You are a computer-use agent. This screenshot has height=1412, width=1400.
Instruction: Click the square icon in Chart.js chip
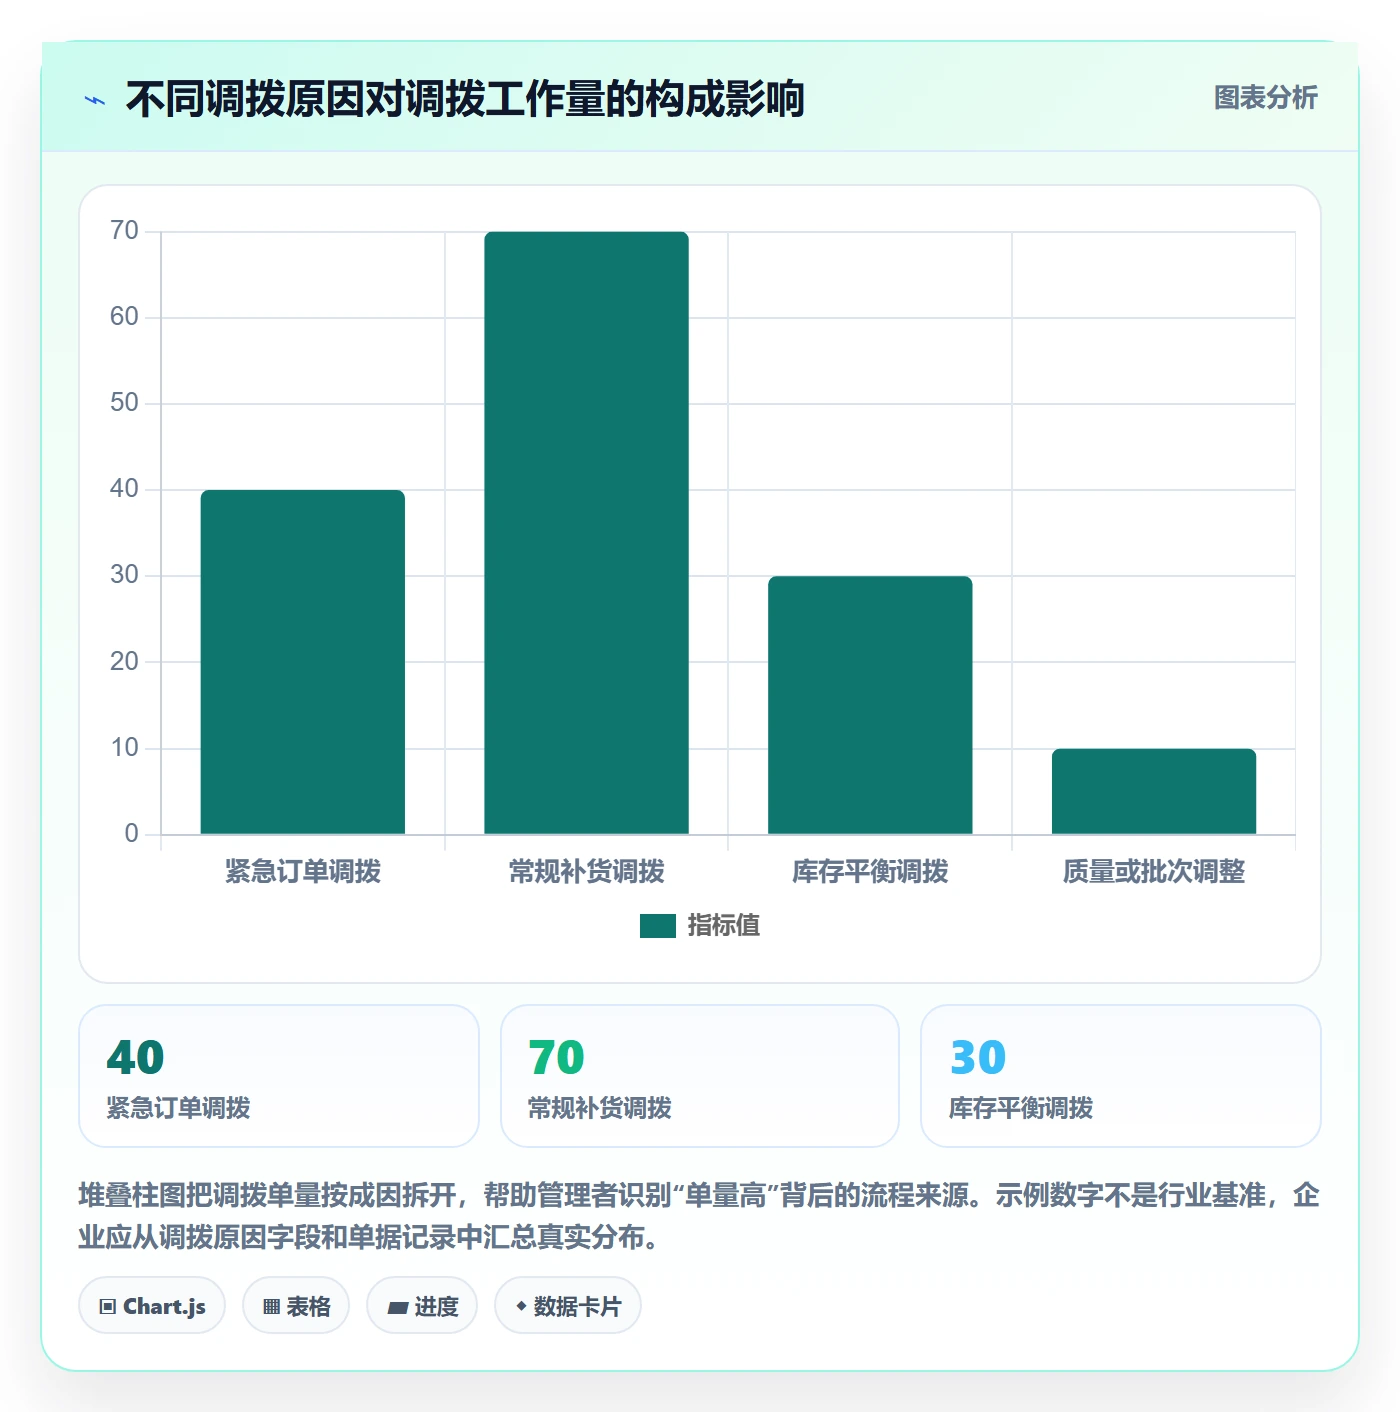[x=108, y=1307]
